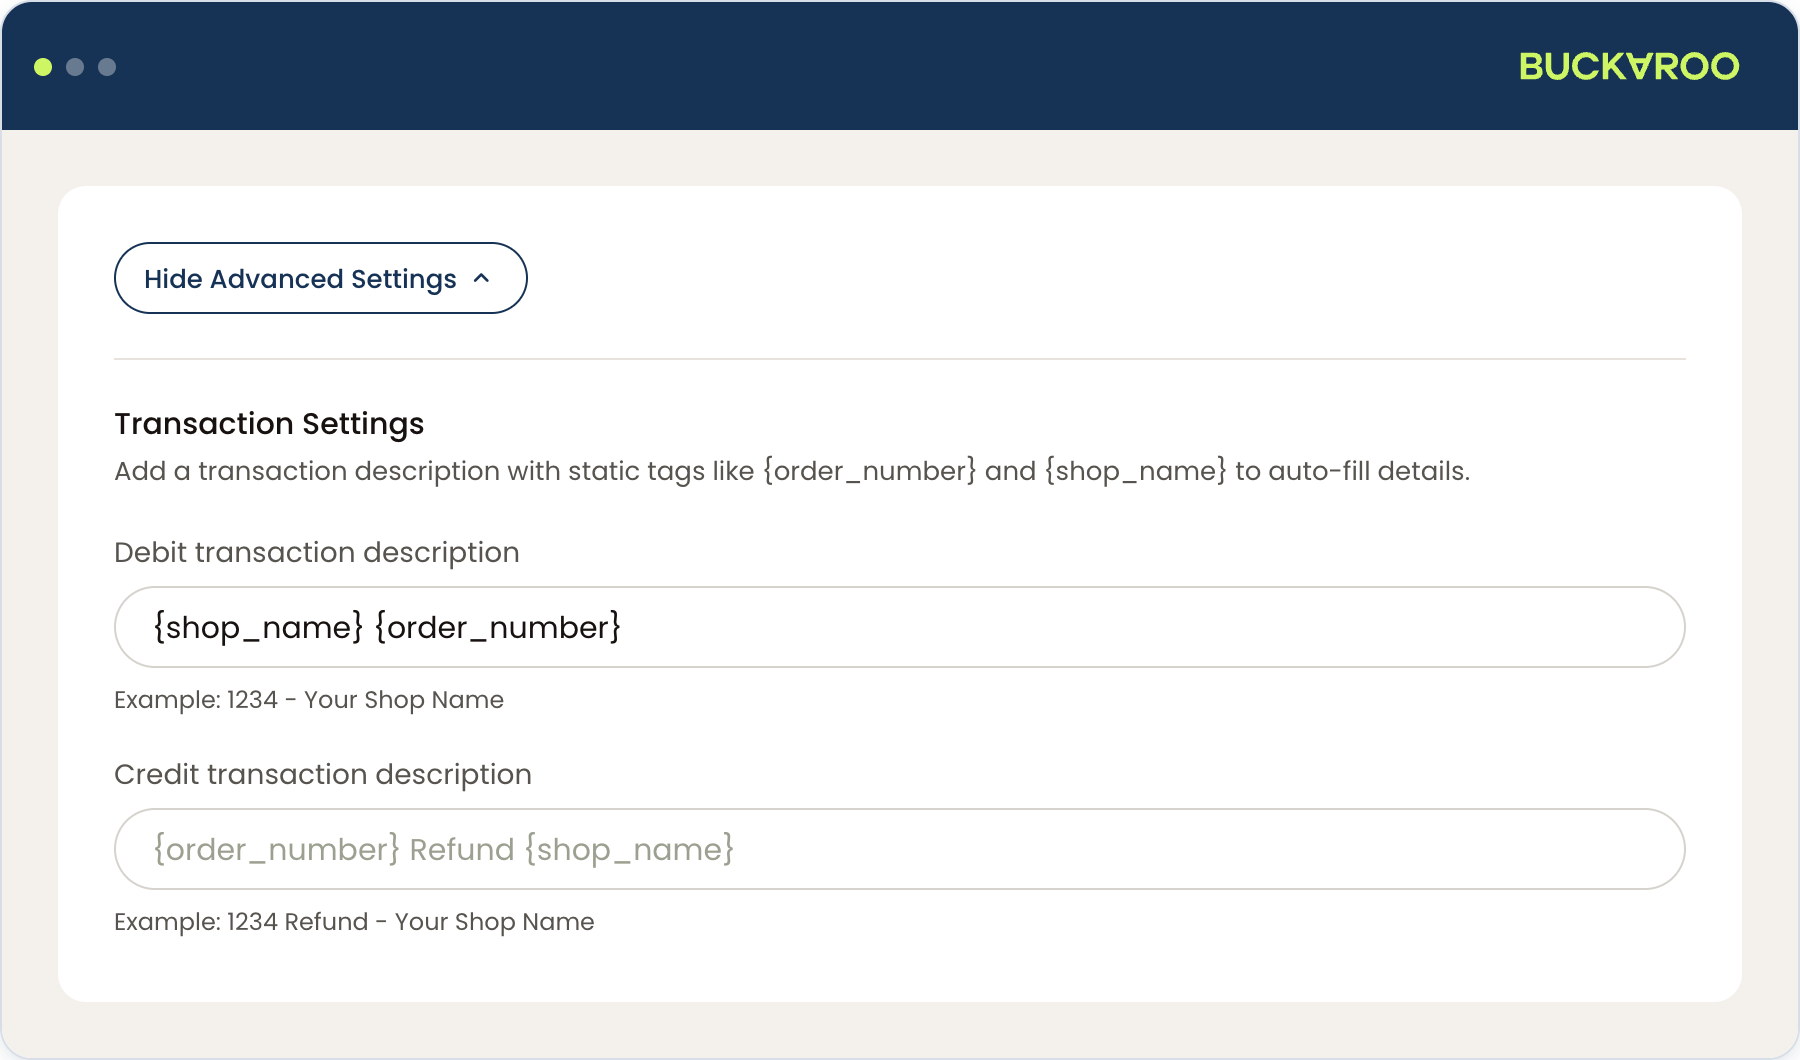This screenshot has width=1800, height=1060.
Task: Collapse the Hide Advanced Settings button
Action: coord(320,278)
